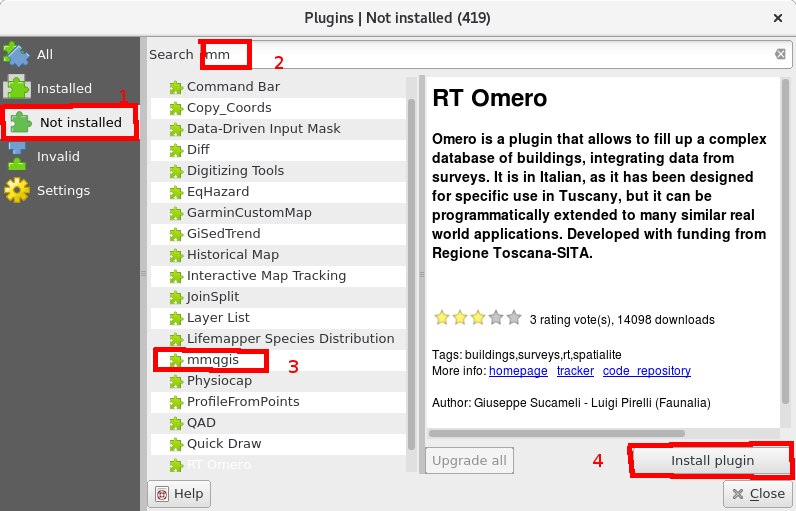
Task: Open Help for plugin manager
Action: tap(179, 494)
